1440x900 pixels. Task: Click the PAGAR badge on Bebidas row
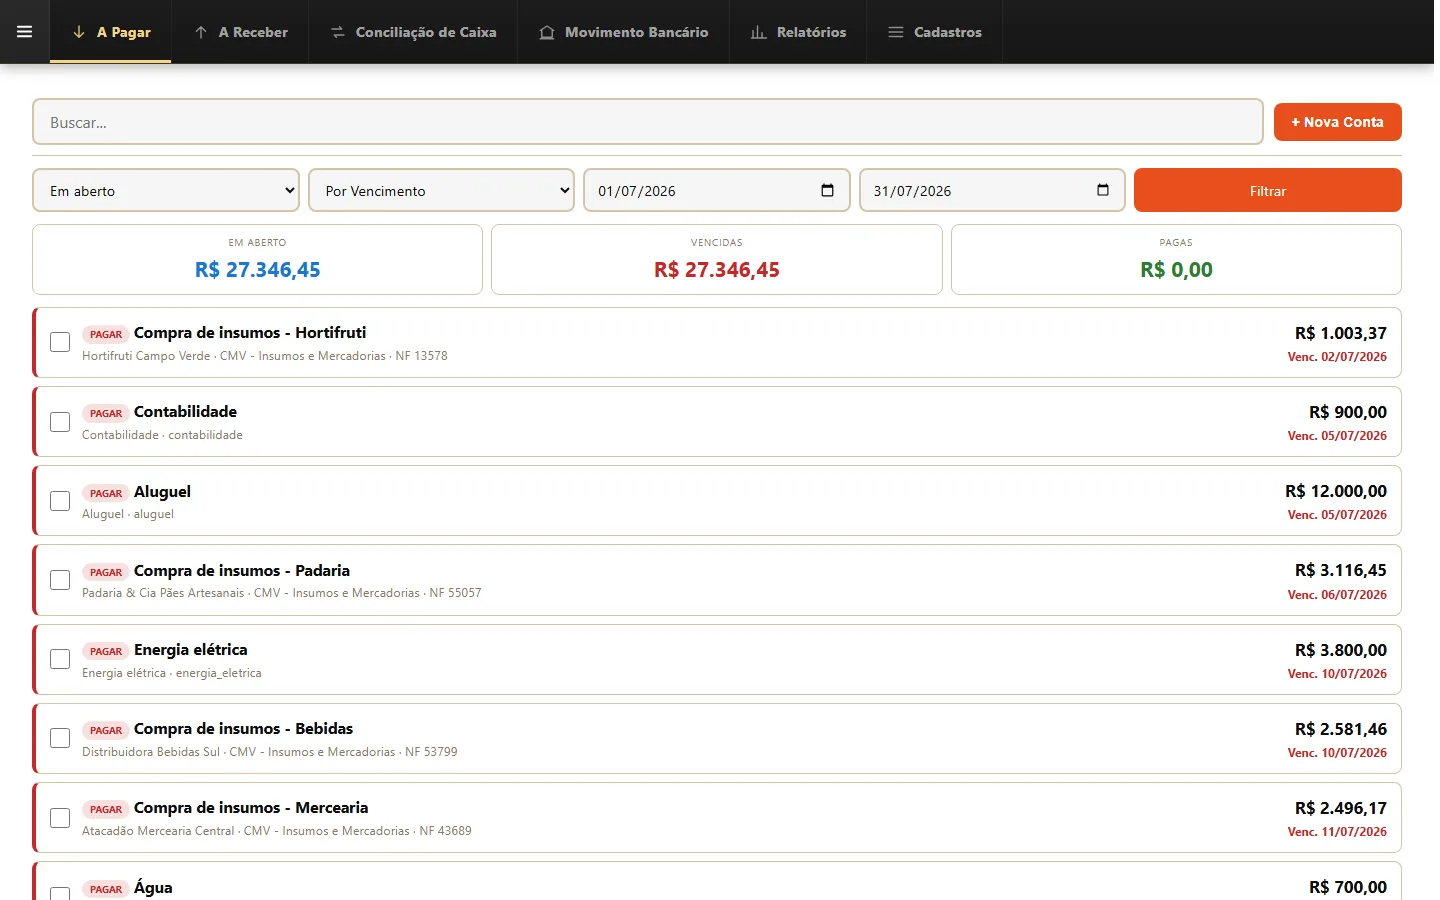click(x=105, y=730)
